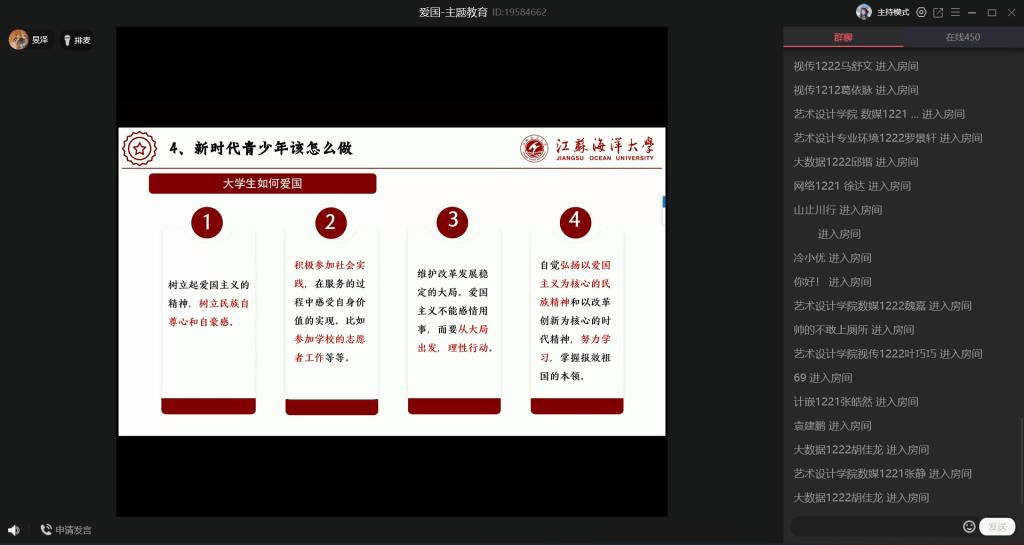Image resolution: width=1024 pixels, height=545 pixels.
Task: Click the presenter avatar 昱泽
Action: pos(18,40)
